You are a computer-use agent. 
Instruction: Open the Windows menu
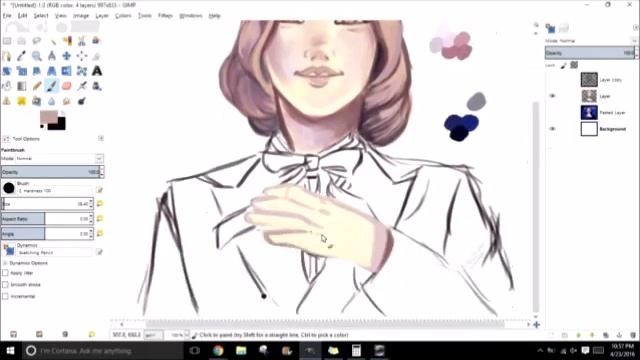pos(191,16)
